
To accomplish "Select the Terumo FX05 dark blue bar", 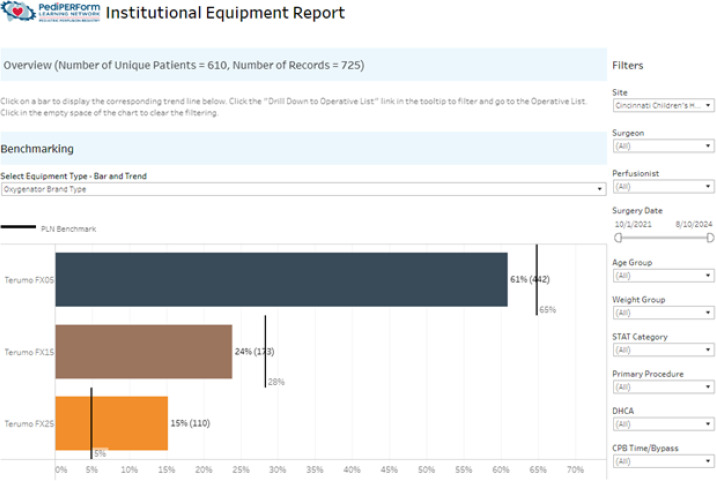I will [281, 280].
